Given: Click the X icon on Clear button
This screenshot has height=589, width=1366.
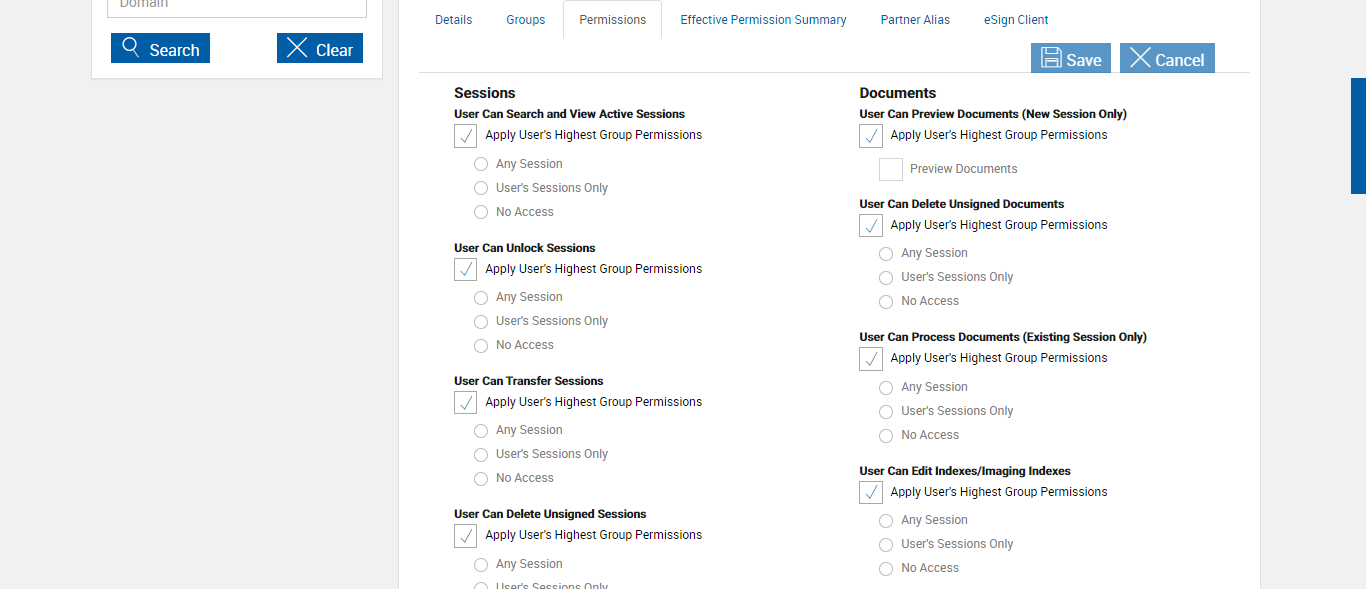Looking at the screenshot, I should pyautogui.click(x=297, y=48).
